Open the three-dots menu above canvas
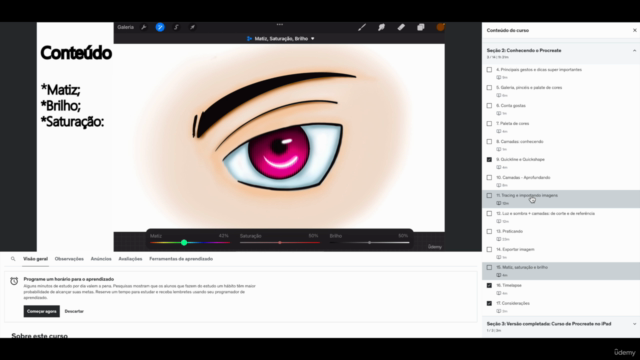The height and width of the screenshot is (360, 640). (x=280, y=24)
